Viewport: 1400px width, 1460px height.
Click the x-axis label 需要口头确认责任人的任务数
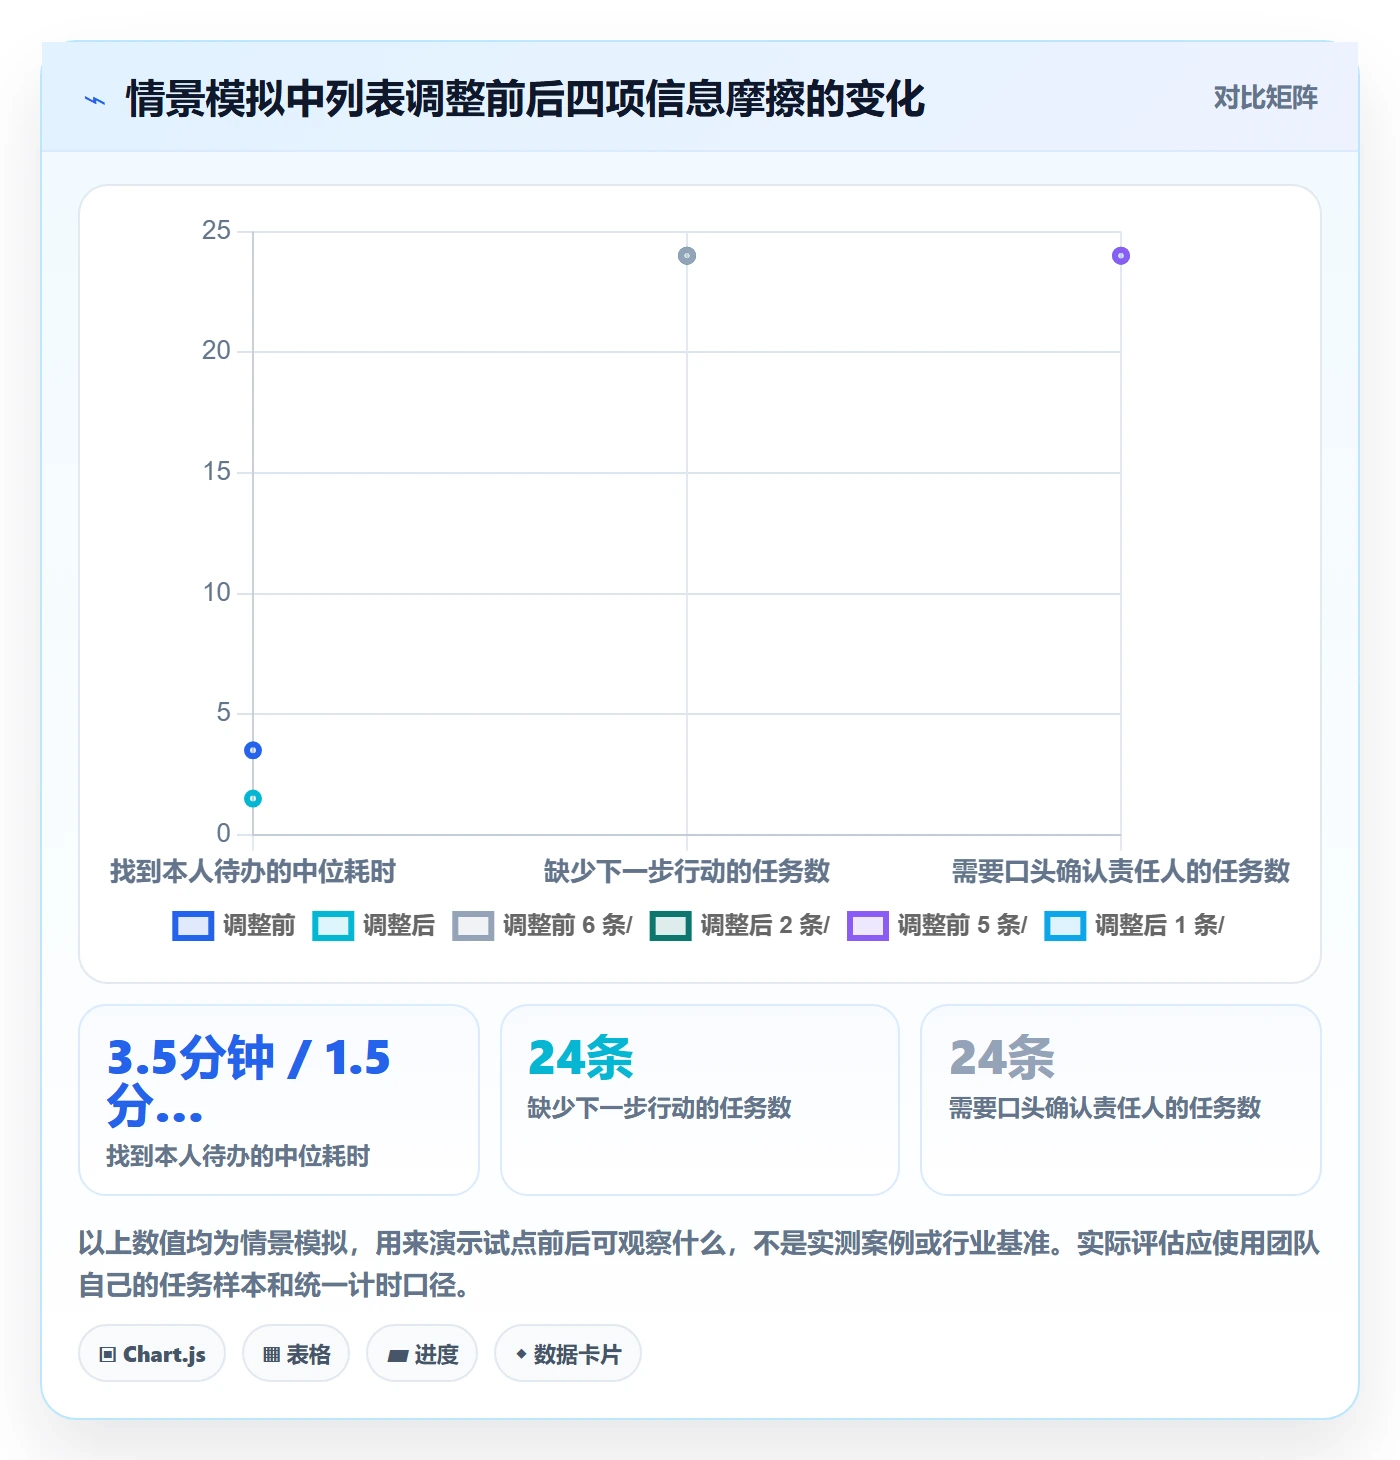point(1121,872)
